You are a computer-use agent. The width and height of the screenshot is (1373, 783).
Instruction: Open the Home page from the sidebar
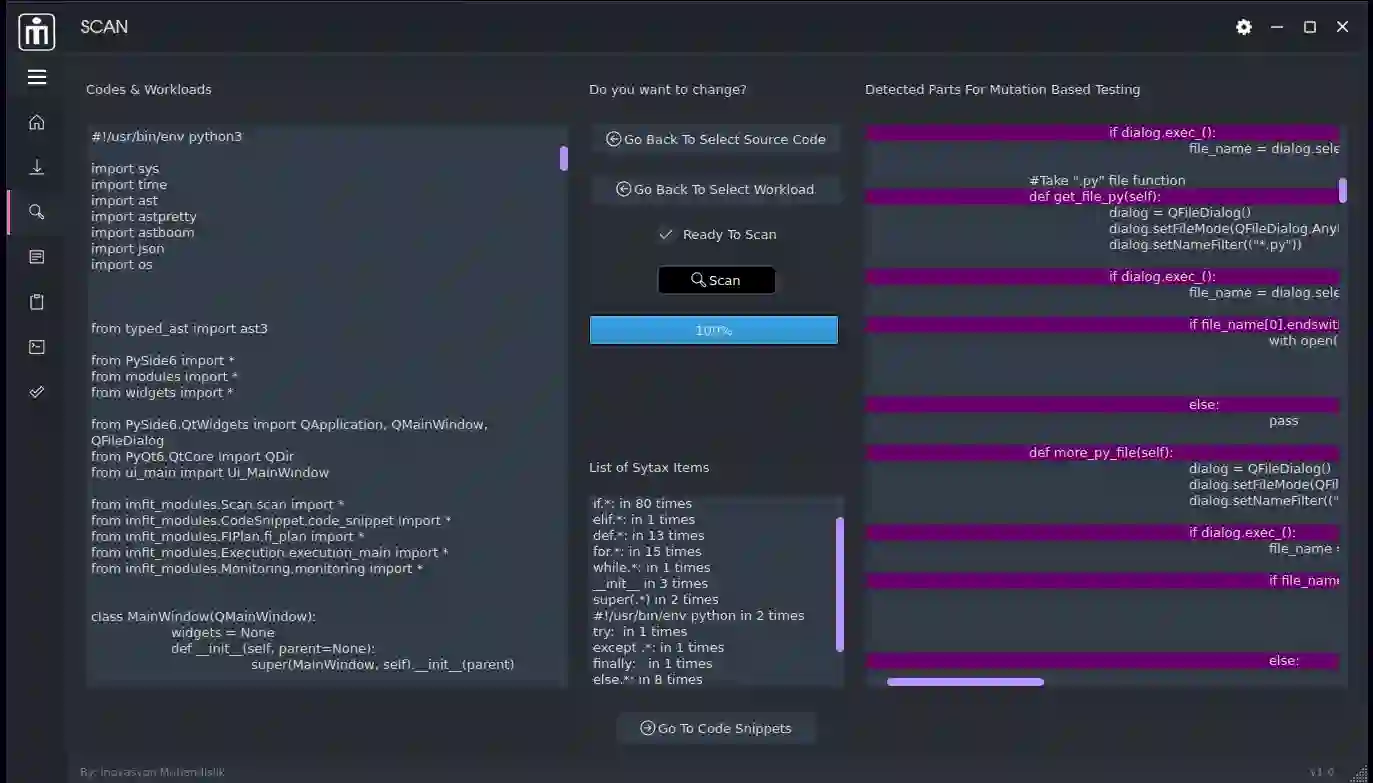click(37, 122)
